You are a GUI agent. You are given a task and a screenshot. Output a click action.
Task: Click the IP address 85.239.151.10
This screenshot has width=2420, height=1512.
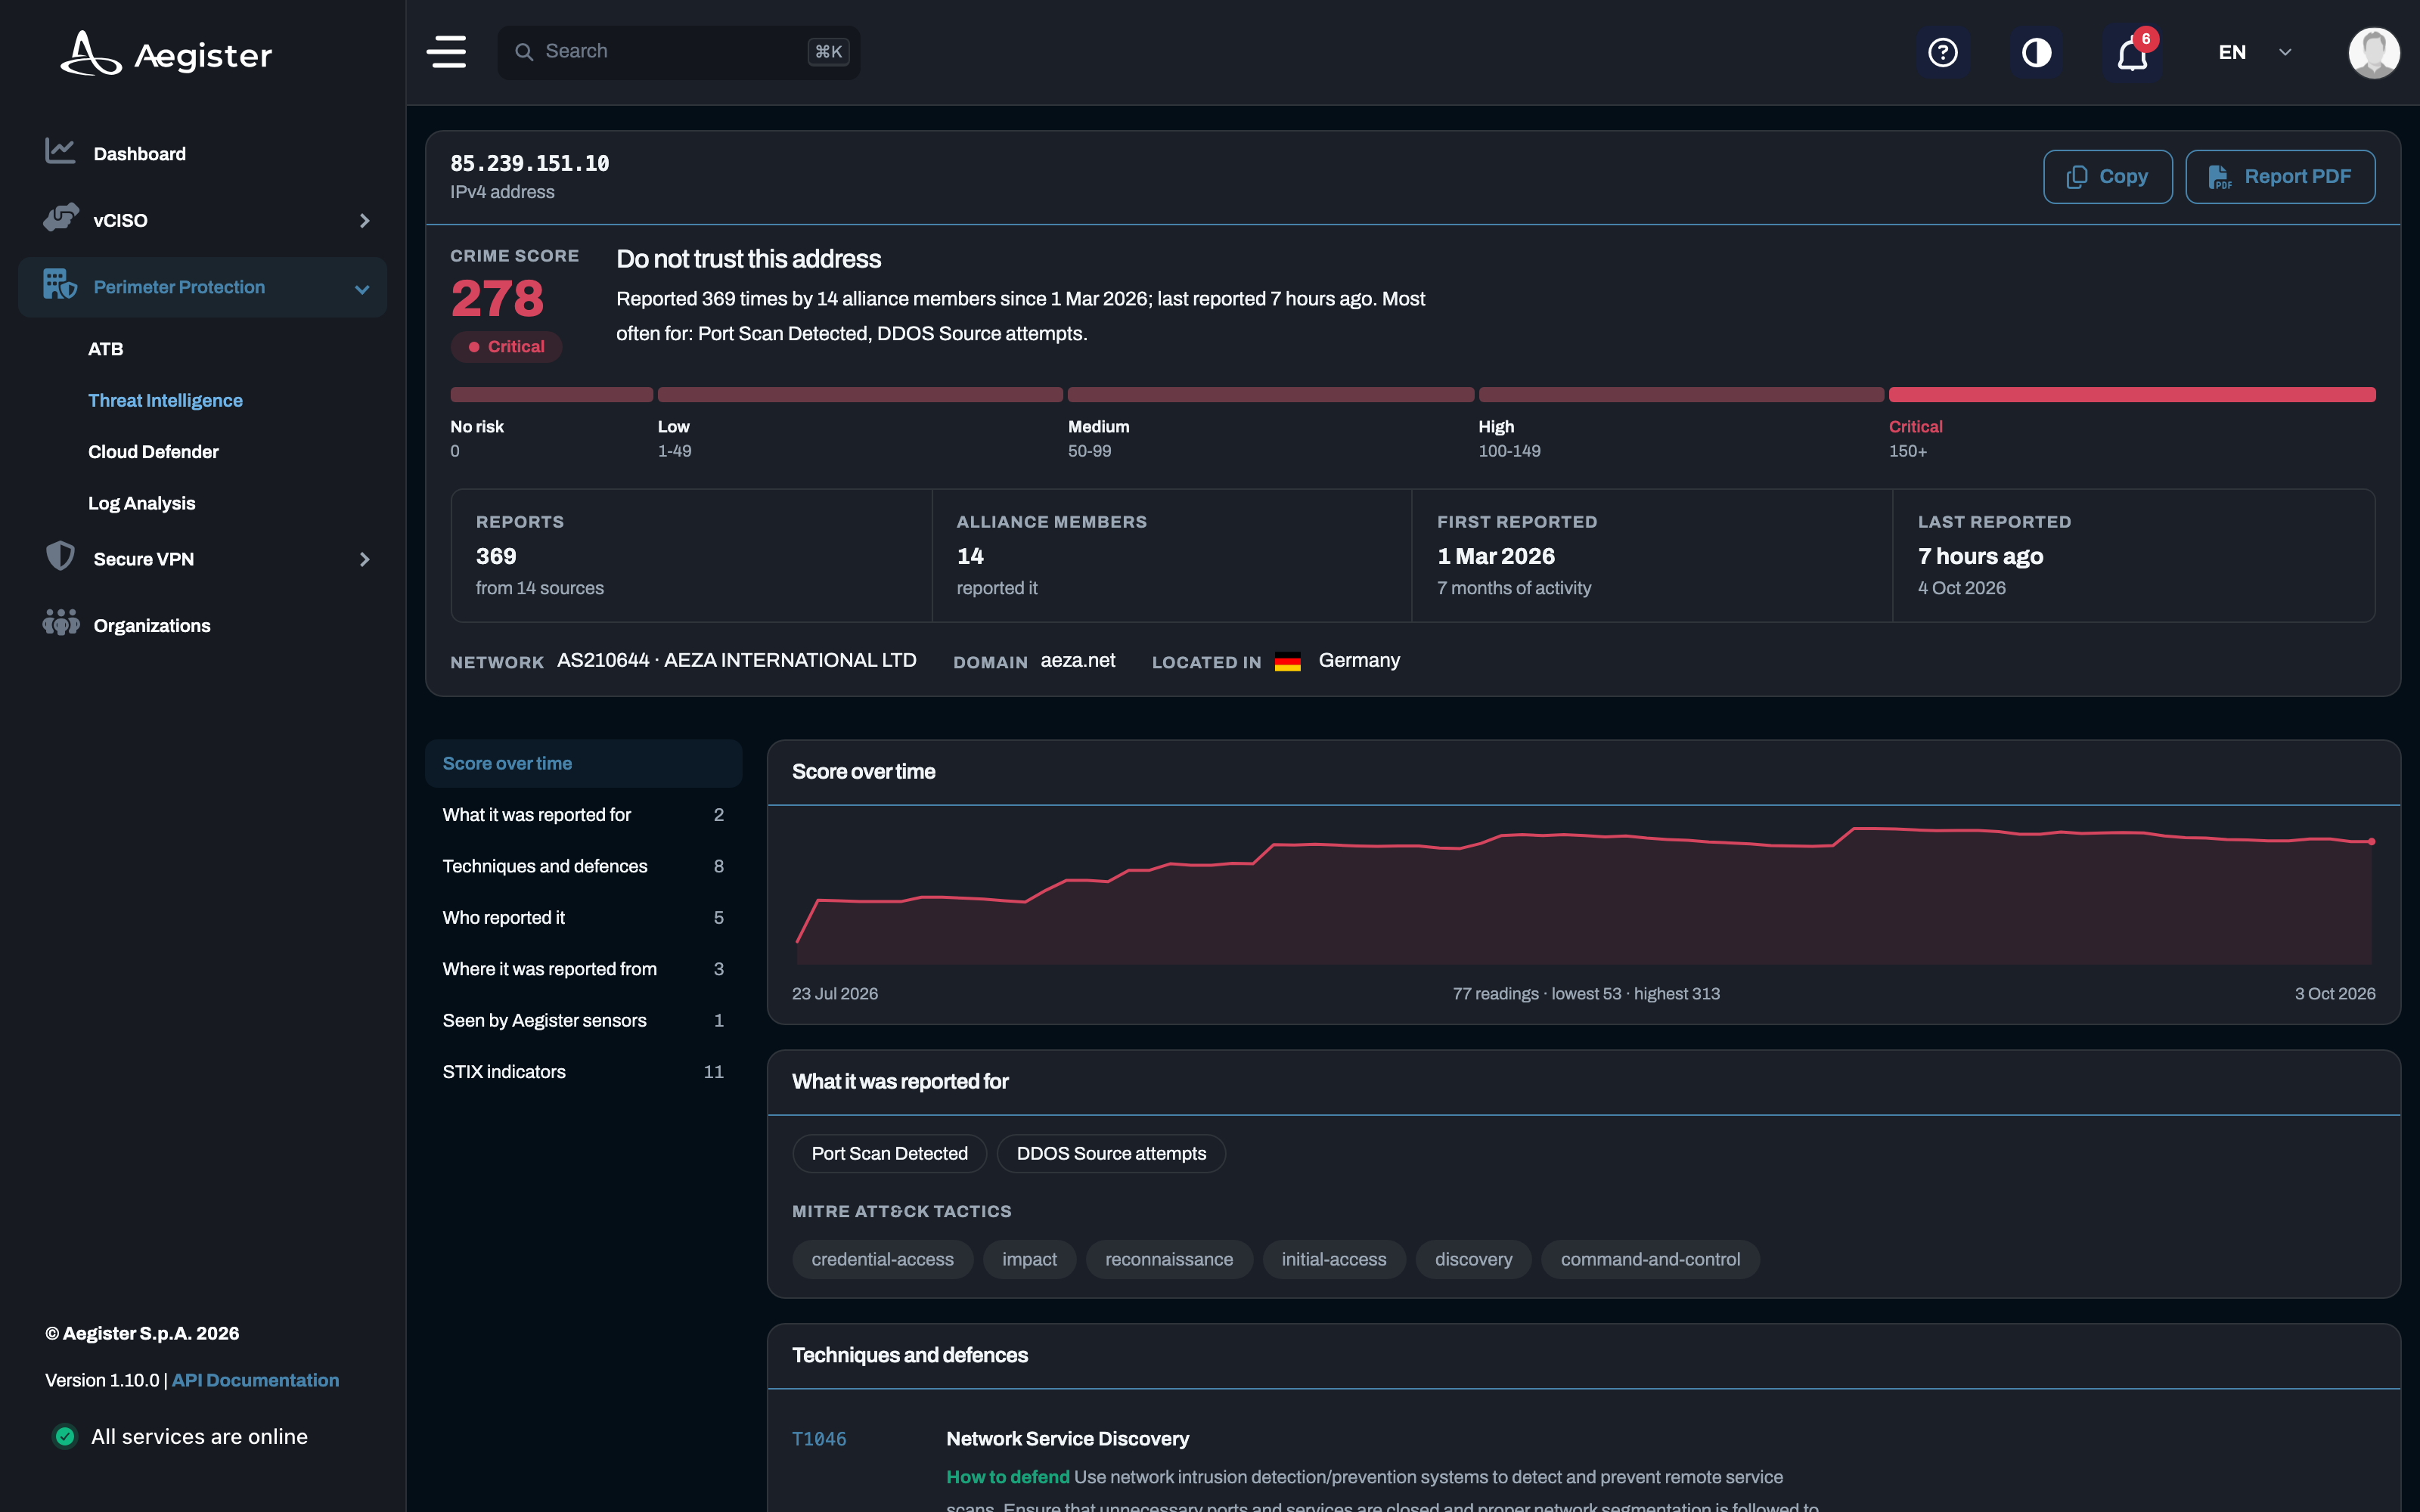[x=529, y=163]
